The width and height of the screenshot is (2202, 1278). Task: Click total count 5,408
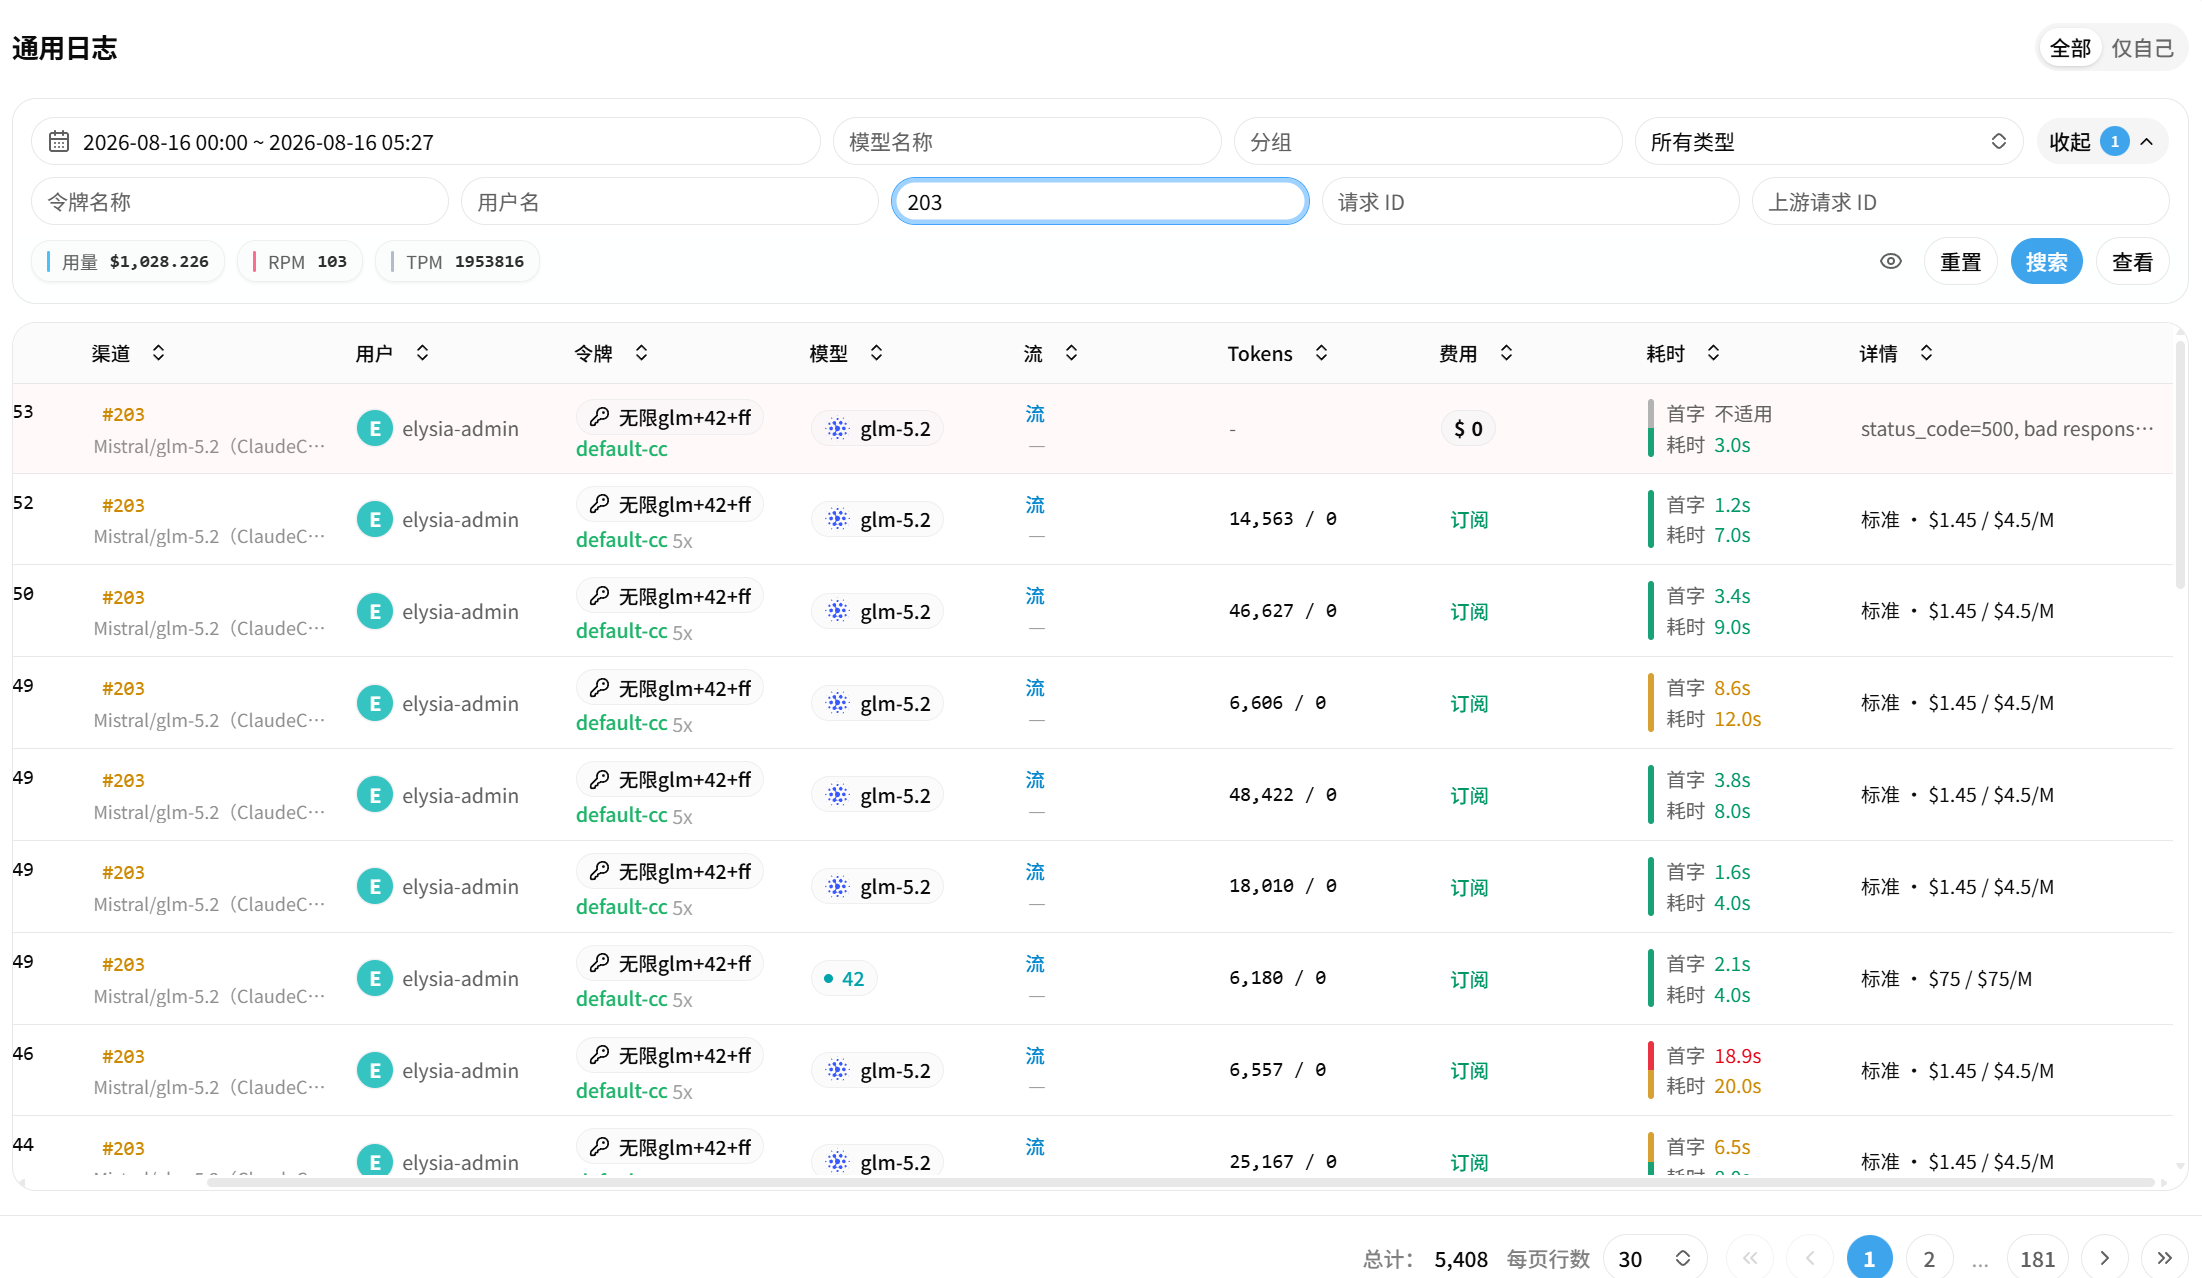tap(1461, 1259)
